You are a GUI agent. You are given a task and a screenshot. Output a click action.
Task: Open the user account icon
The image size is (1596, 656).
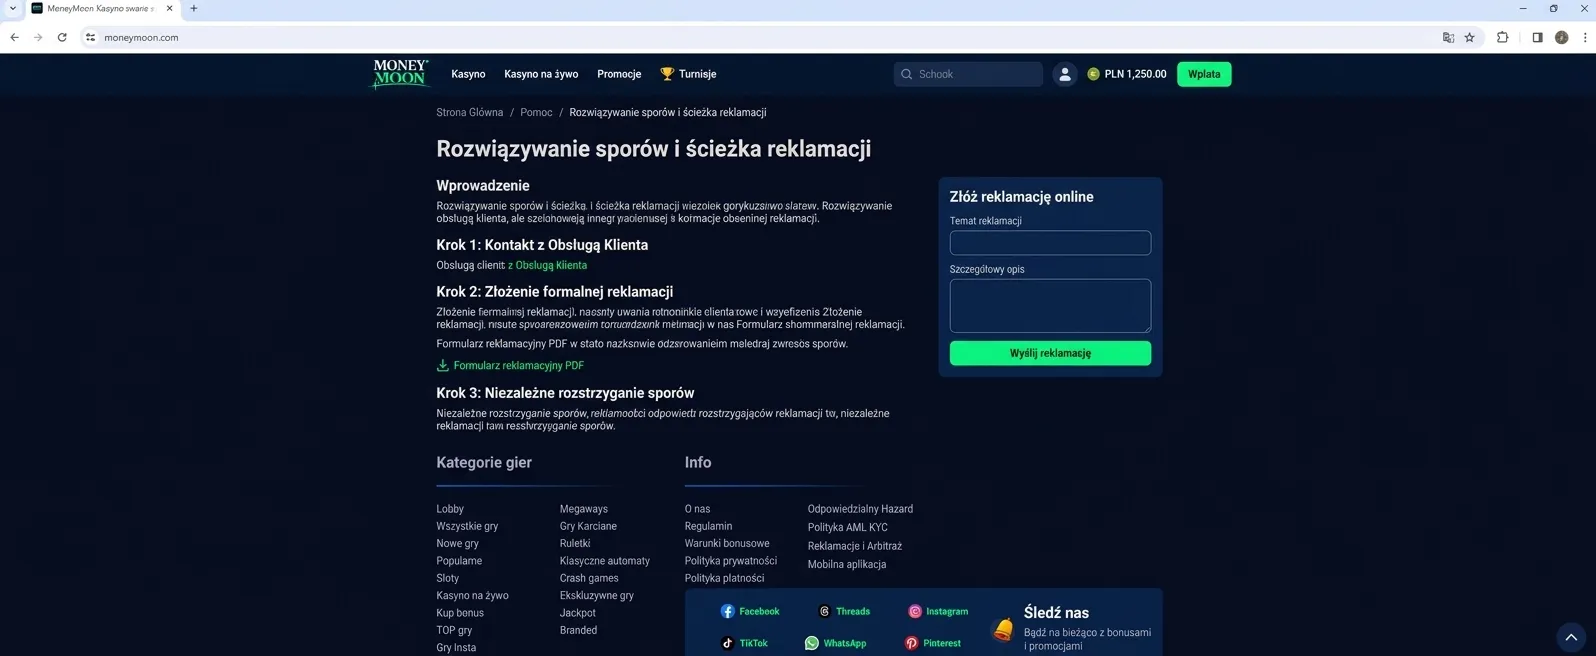pos(1065,74)
